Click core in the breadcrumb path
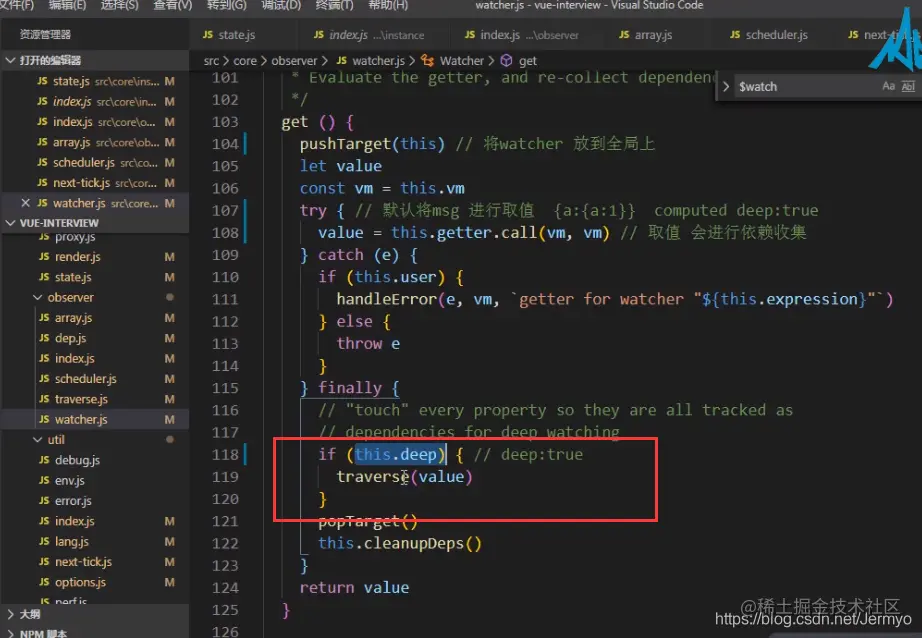The image size is (922, 638). (245, 61)
